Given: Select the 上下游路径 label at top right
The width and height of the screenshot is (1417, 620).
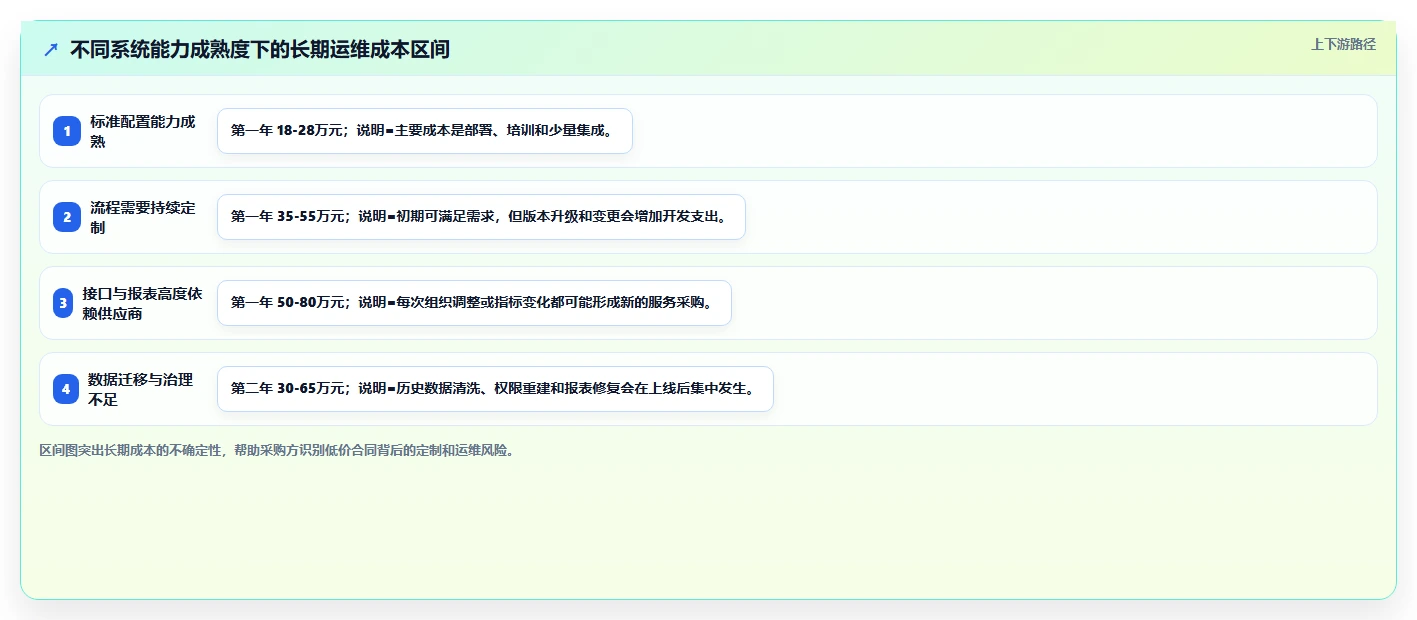Looking at the screenshot, I should click(1343, 44).
